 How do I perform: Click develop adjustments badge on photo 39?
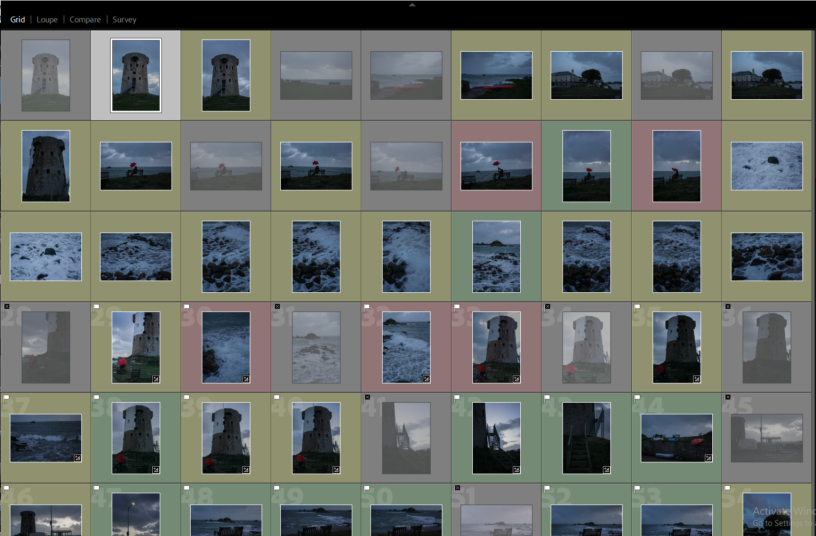(x=245, y=469)
